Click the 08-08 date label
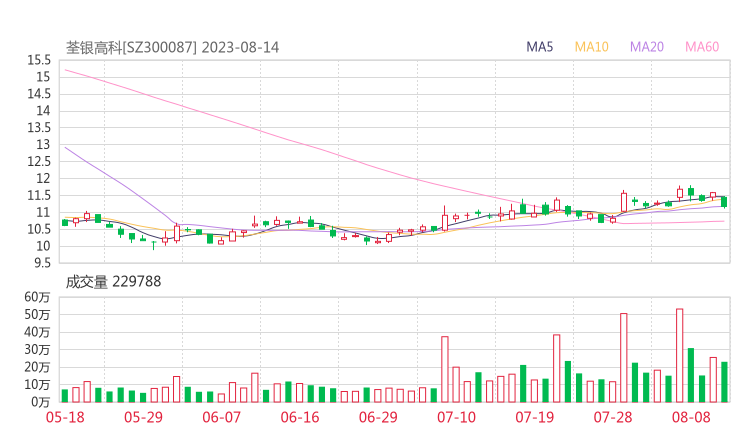The image size is (740, 440). 691,417
